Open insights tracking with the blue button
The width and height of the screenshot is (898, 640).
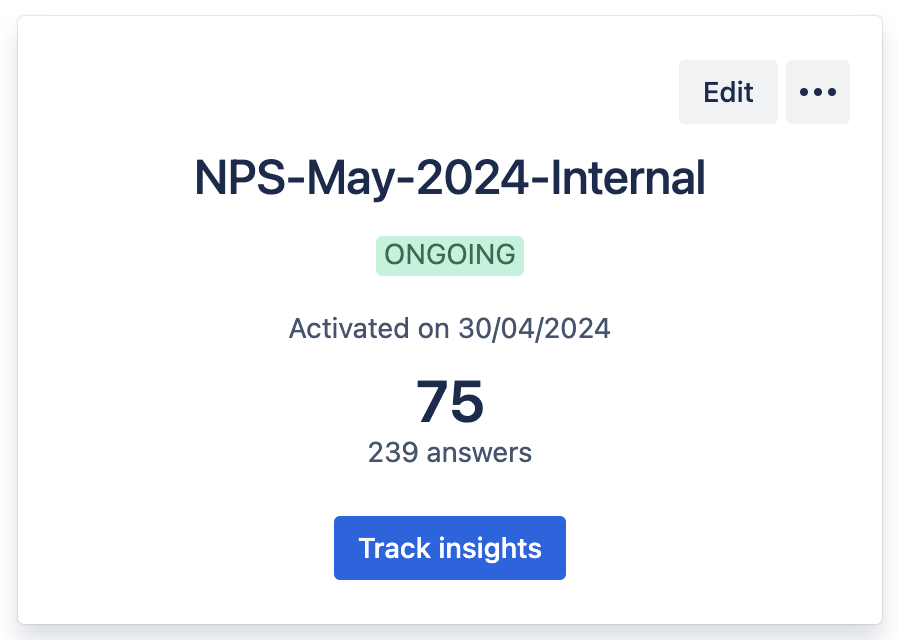click(450, 548)
